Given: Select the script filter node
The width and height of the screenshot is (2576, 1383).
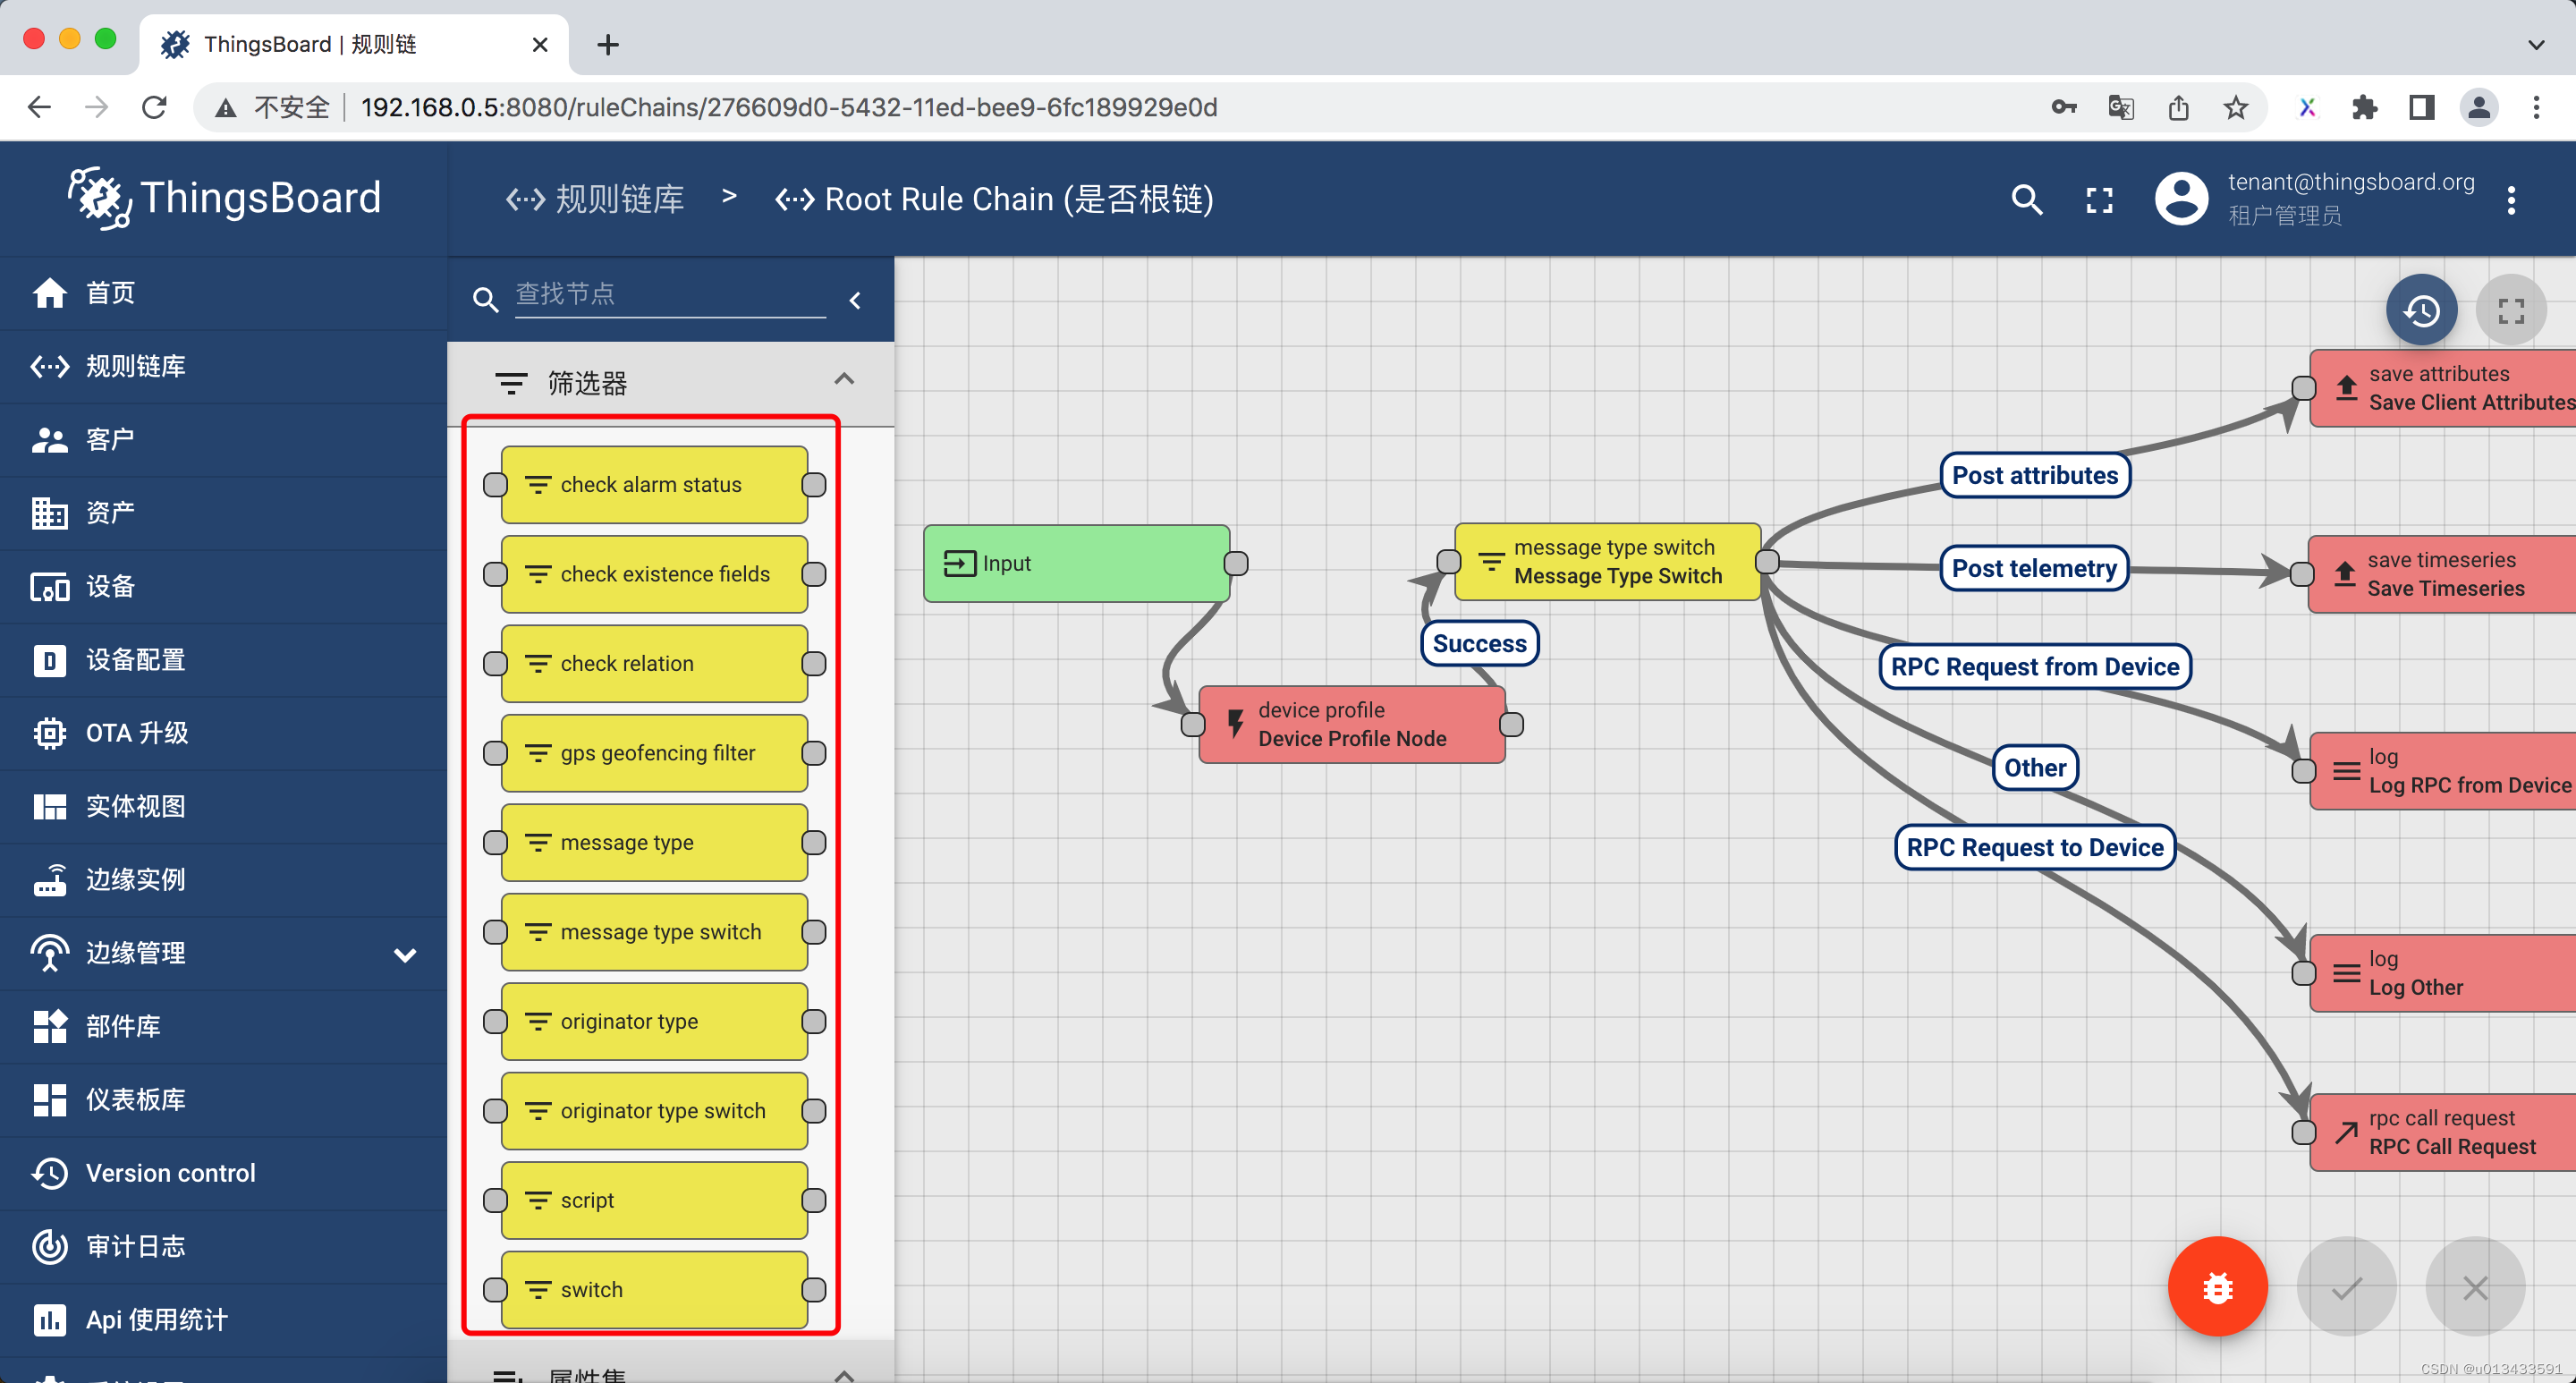Looking at the screenshot, I should (654, 1199).
